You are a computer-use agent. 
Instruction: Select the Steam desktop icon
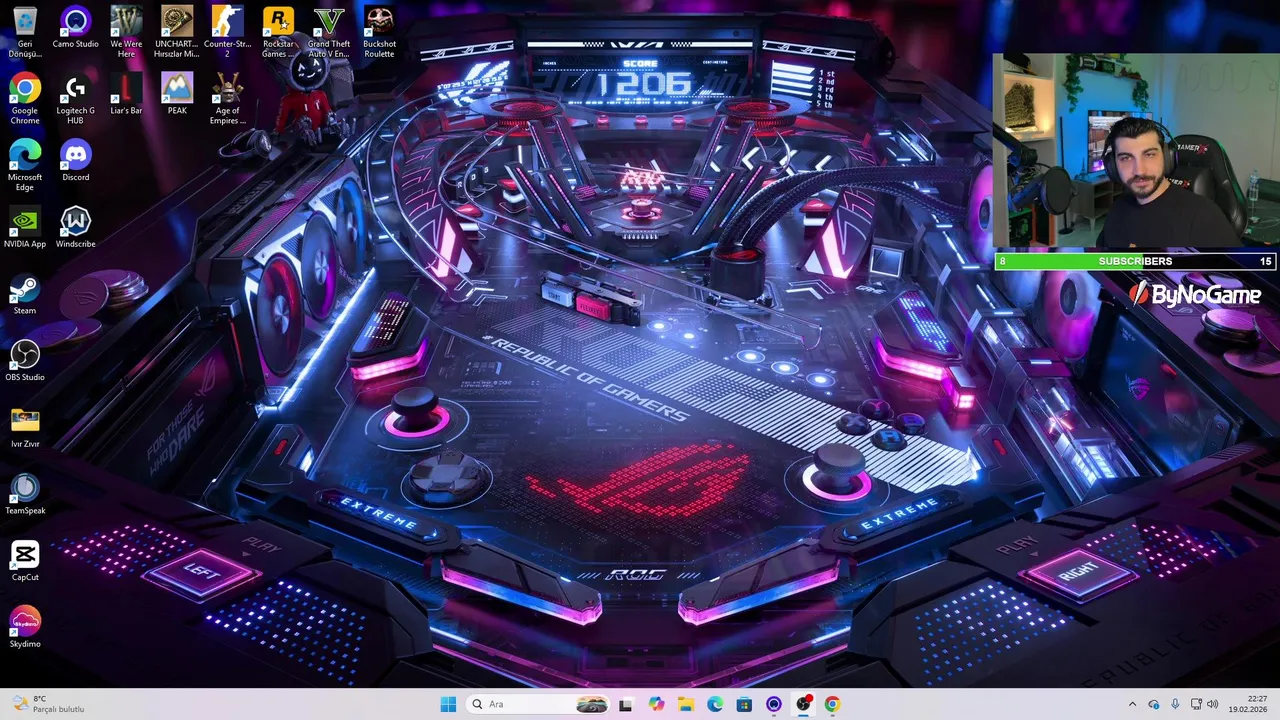click(25, 295)
